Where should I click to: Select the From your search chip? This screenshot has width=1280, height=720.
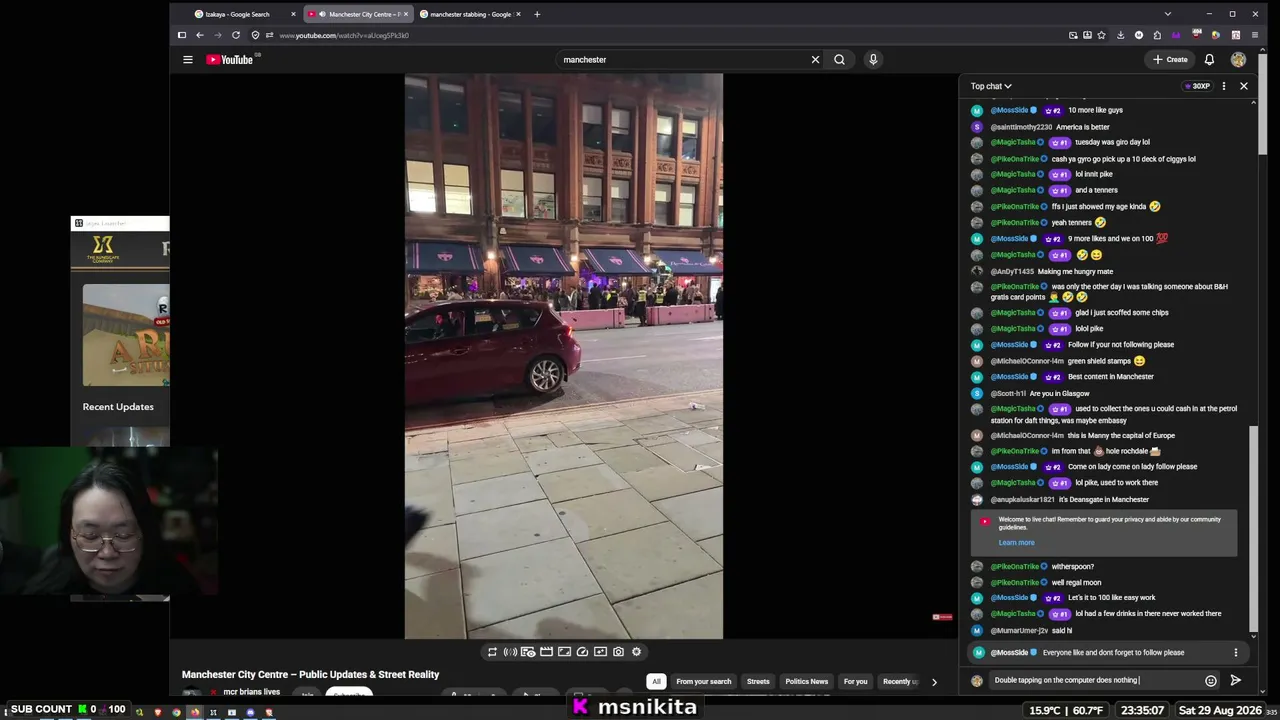703,682
